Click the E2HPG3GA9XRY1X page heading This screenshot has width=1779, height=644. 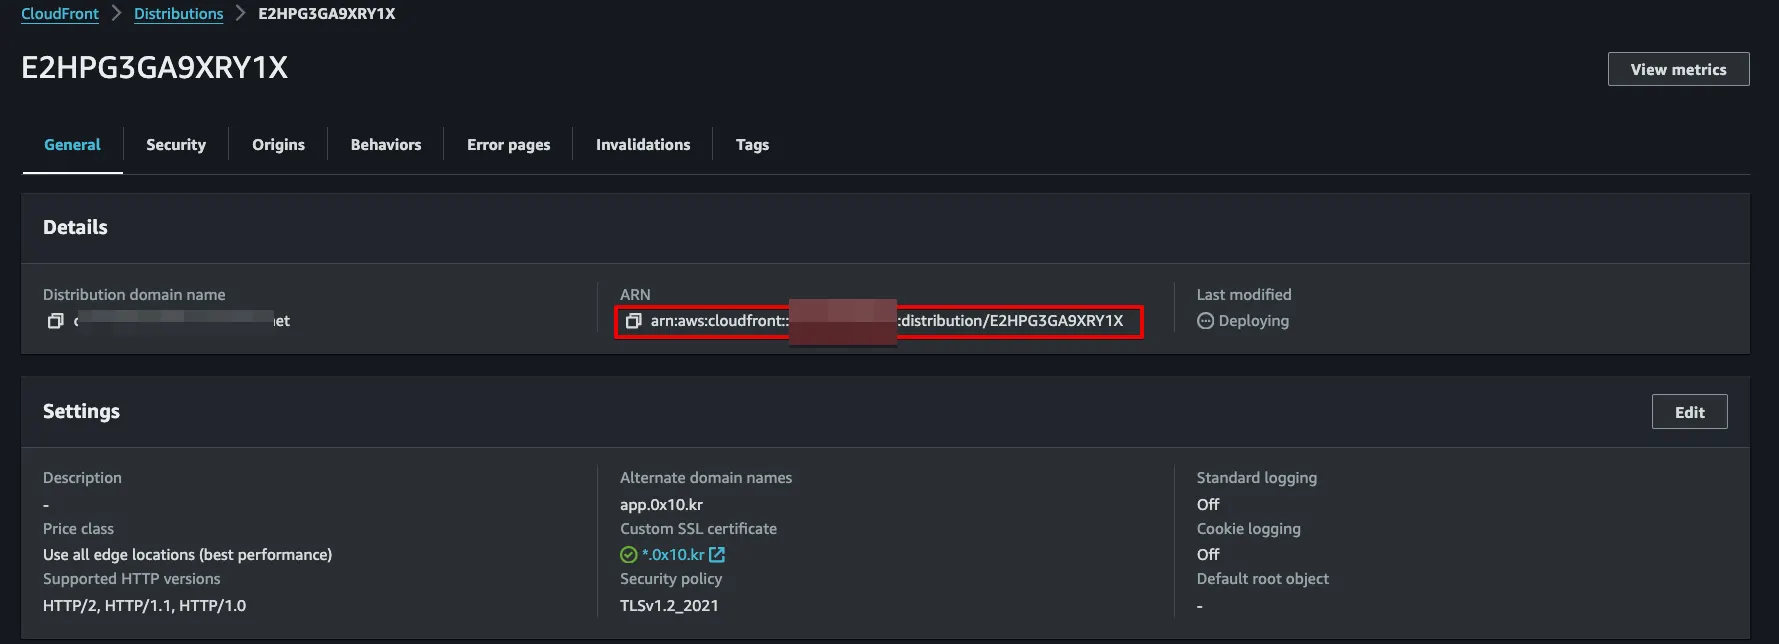pos(155,67)
